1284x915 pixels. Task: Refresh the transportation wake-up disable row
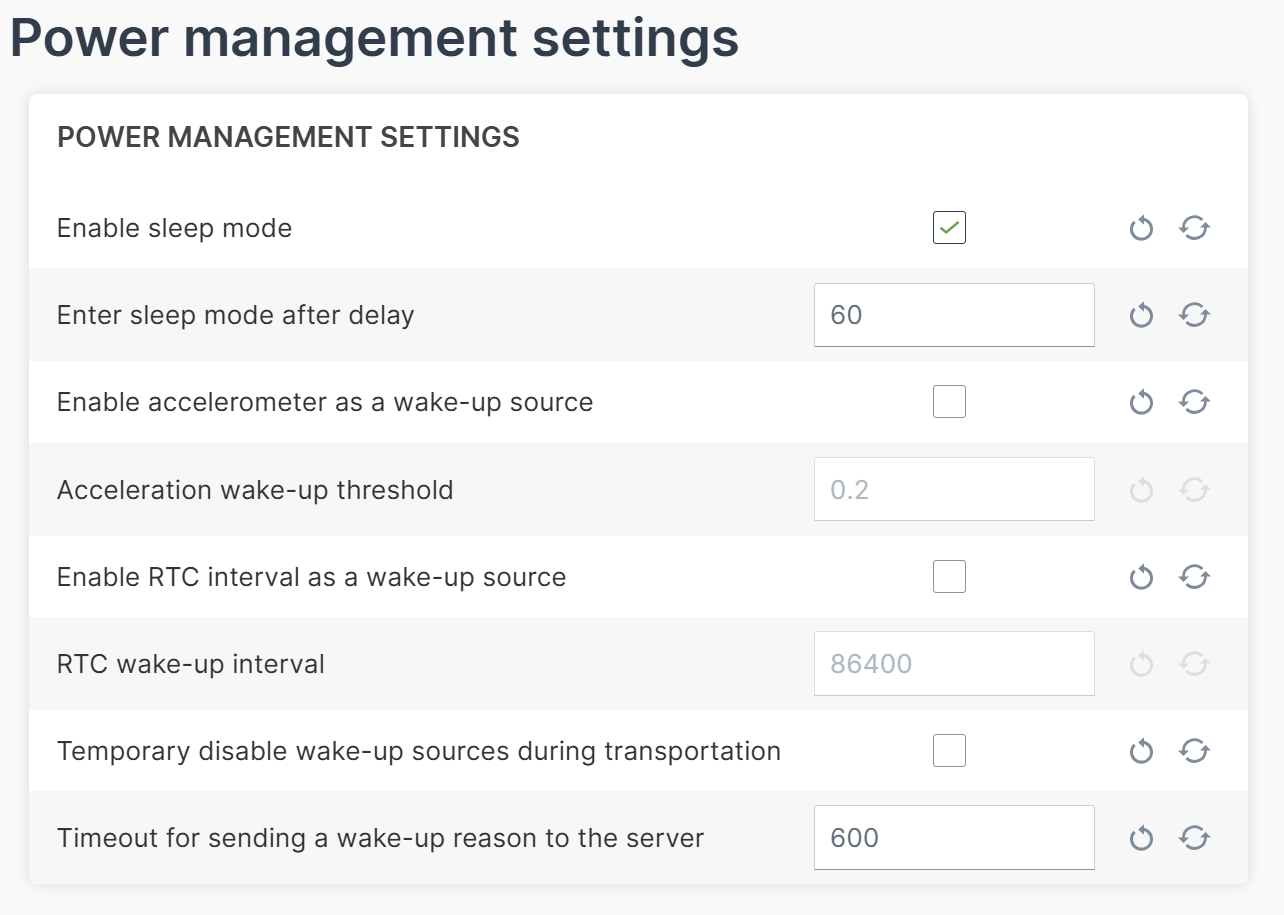point(1194,751)
